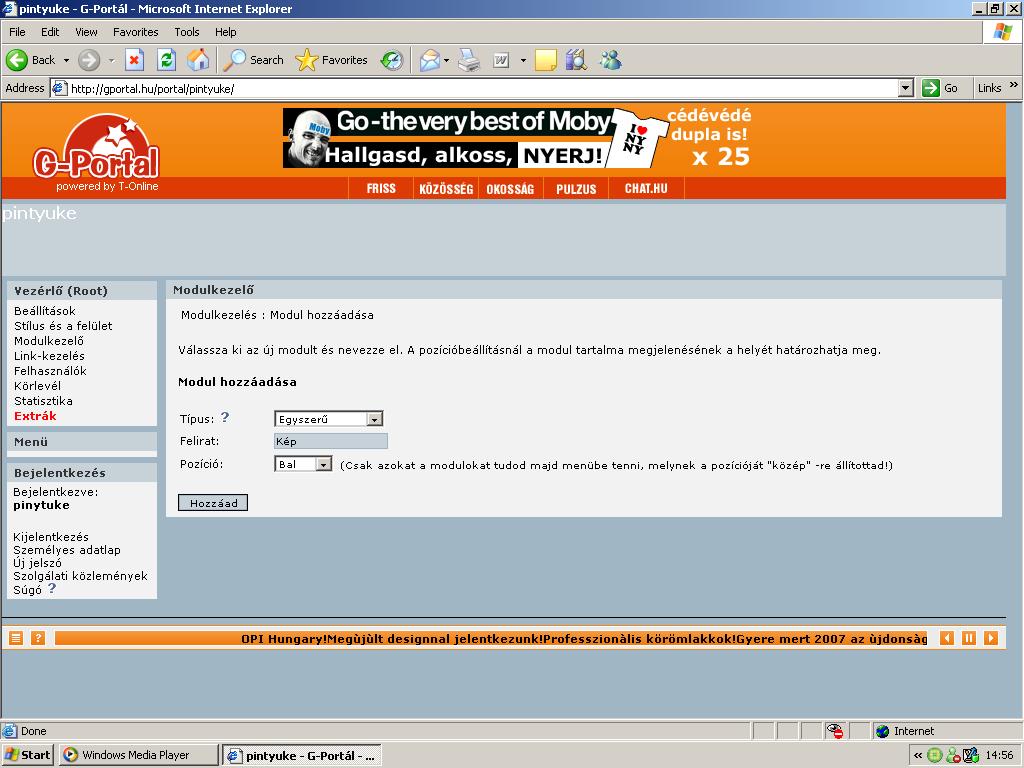Switch to the KÖZÖSSÉG tab
Image resolution: width=1024 pixels, height=768 pixels.
click(446, 189)
